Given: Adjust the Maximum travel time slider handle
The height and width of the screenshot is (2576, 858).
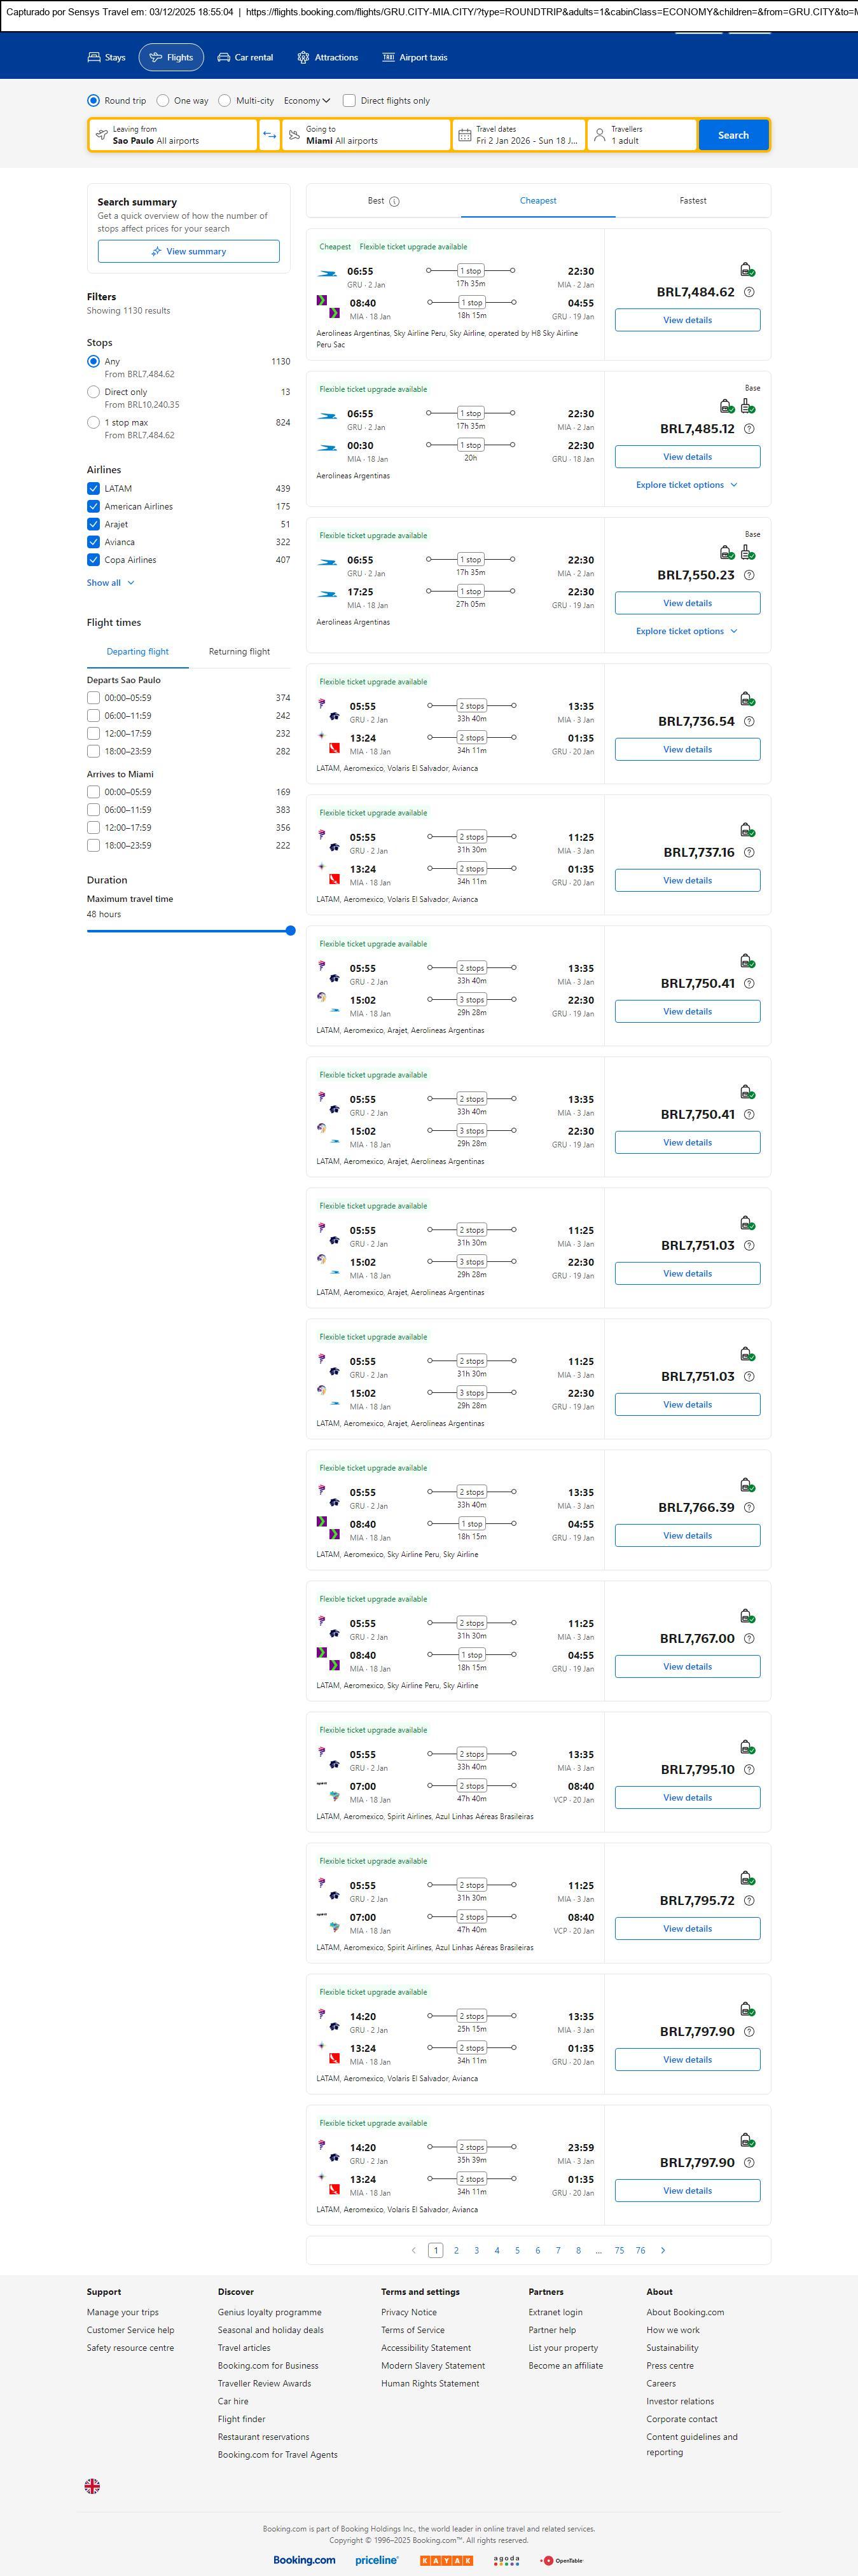Looking at the screenshot, I should pyautogui.click(x=291, y=931).
